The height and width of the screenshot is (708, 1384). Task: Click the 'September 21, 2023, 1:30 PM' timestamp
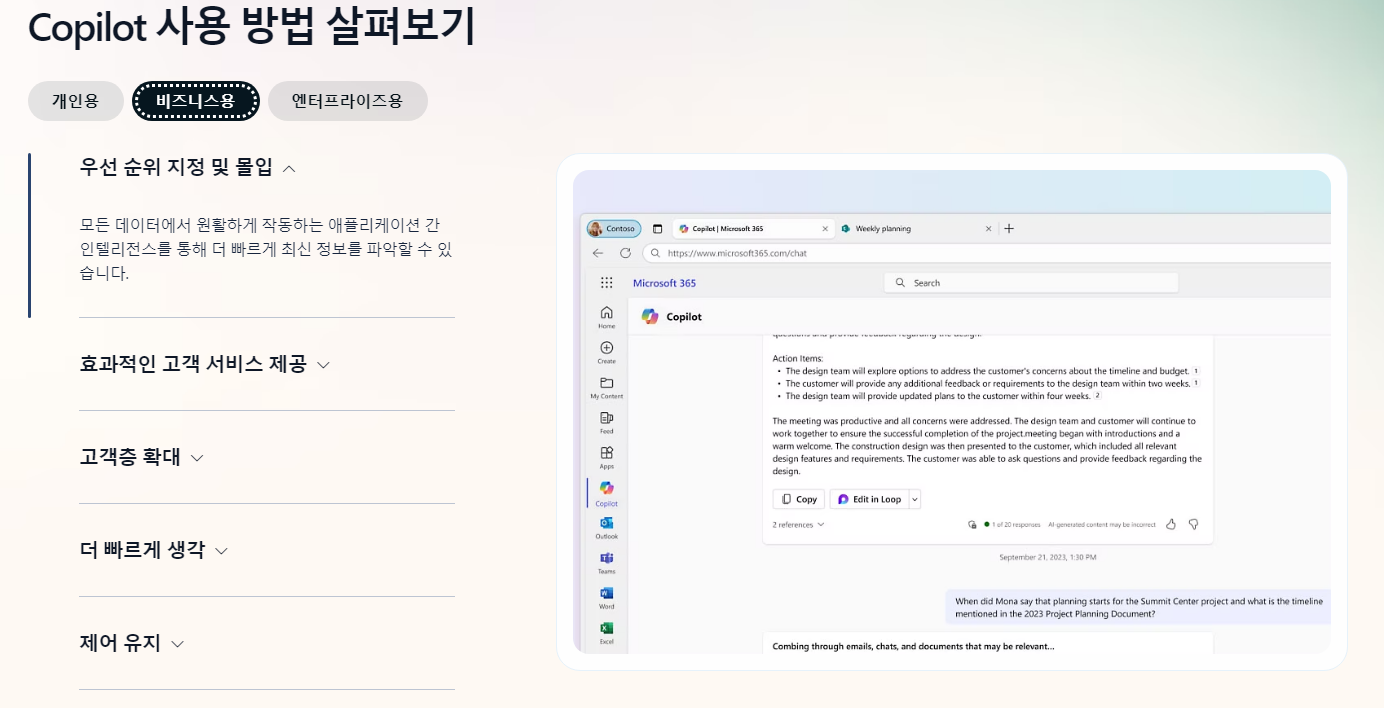pyautogui.click(x=1047, y=557)
